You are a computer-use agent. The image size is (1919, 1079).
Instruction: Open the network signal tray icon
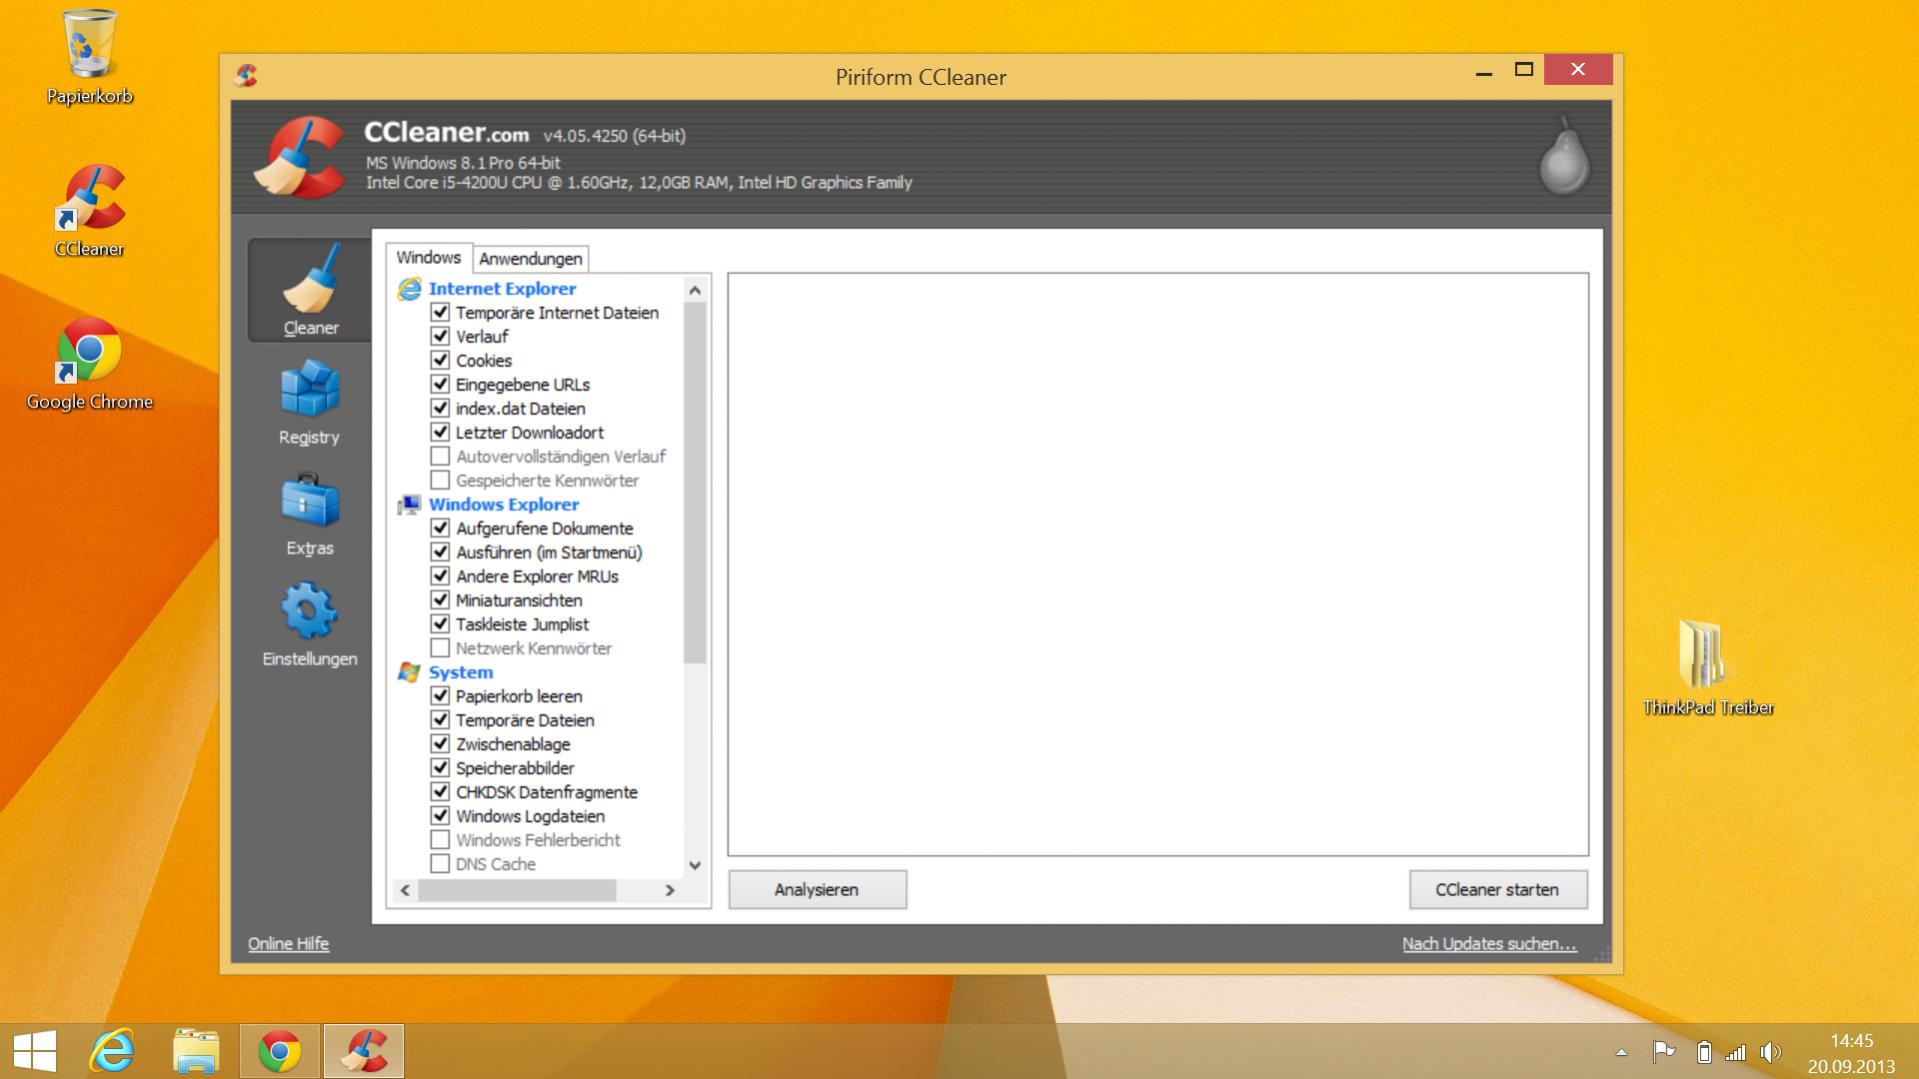pyautogui.click(x=1736, y=1052)
